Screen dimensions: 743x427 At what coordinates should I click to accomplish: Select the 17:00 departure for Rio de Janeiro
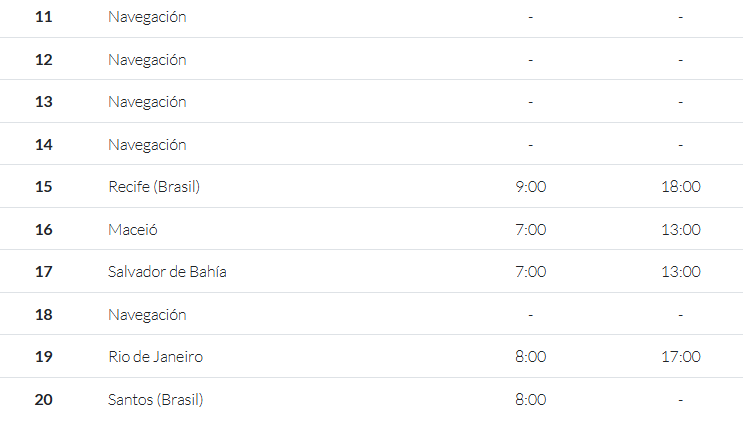pyautogui.click(x=681, y=356)
